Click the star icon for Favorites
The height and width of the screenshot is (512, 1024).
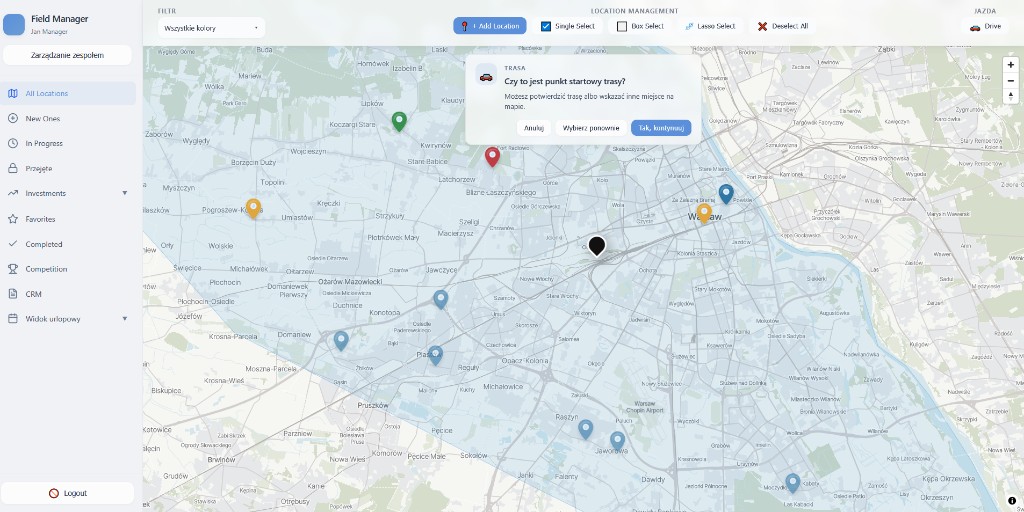tap(12, 219)
